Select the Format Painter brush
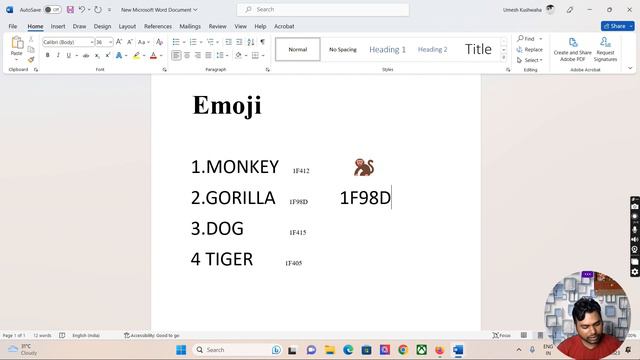The image size is (640, 360). (x=31, y=60)
